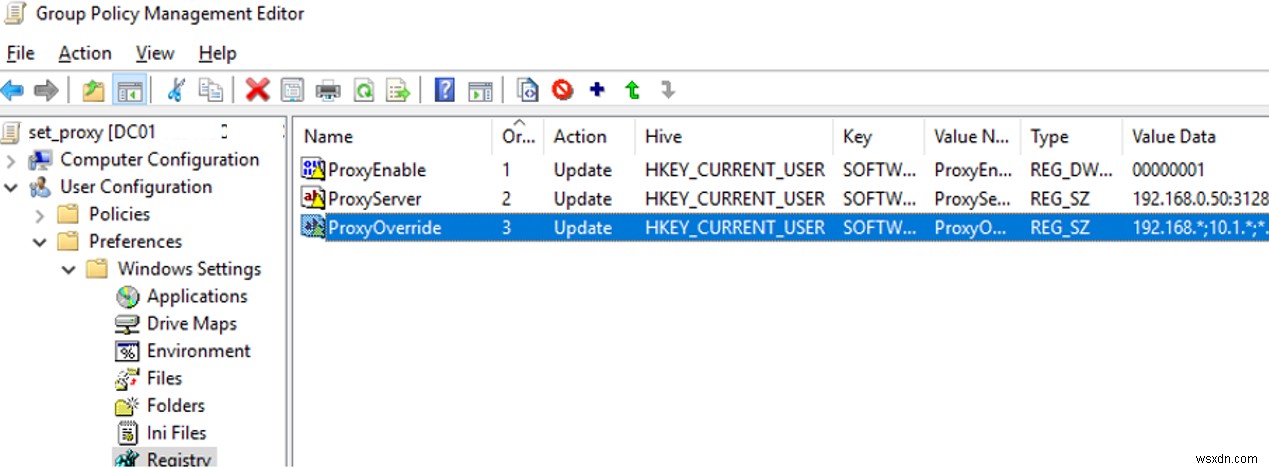Expand the Policies folder arrow
Screen dimensions: 1269x469
click(x=40, y=214)
